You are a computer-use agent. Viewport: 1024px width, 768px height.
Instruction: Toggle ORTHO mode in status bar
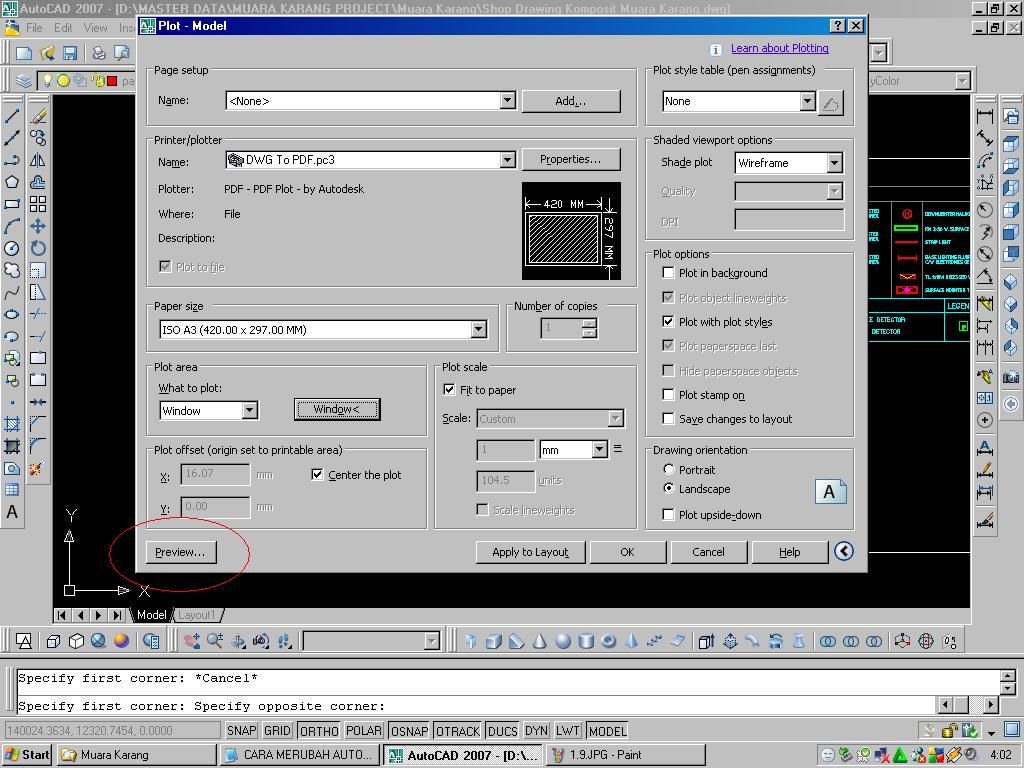(319, 731)
